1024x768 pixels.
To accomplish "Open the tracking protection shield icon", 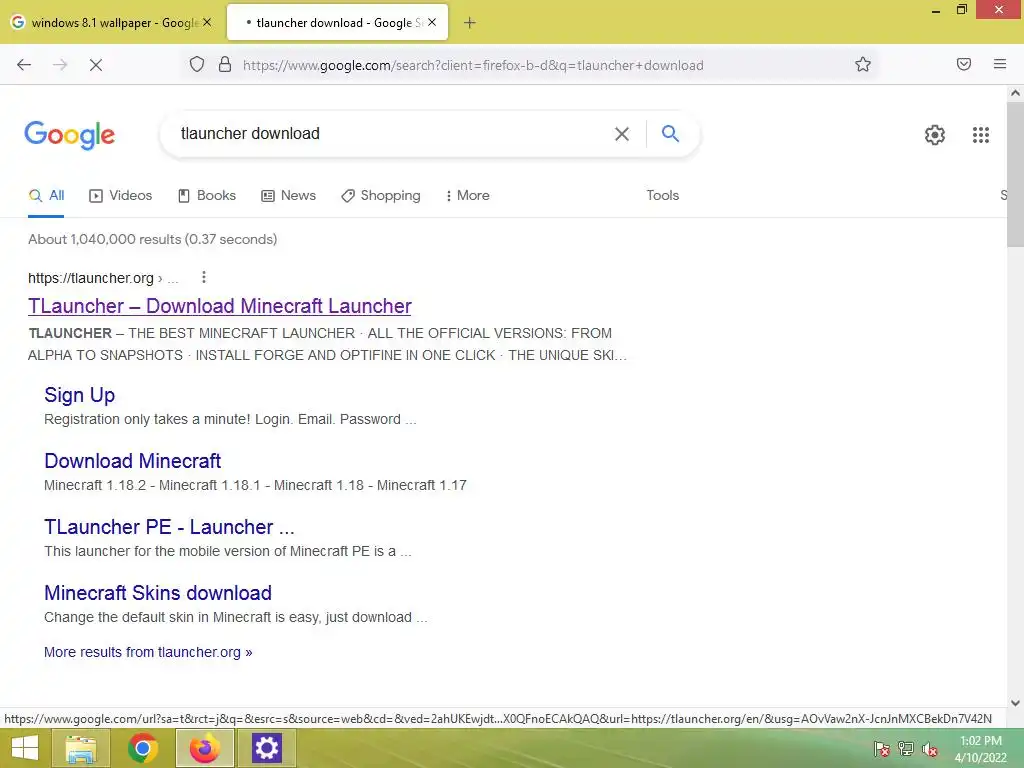I will click(x=197, y=64).
